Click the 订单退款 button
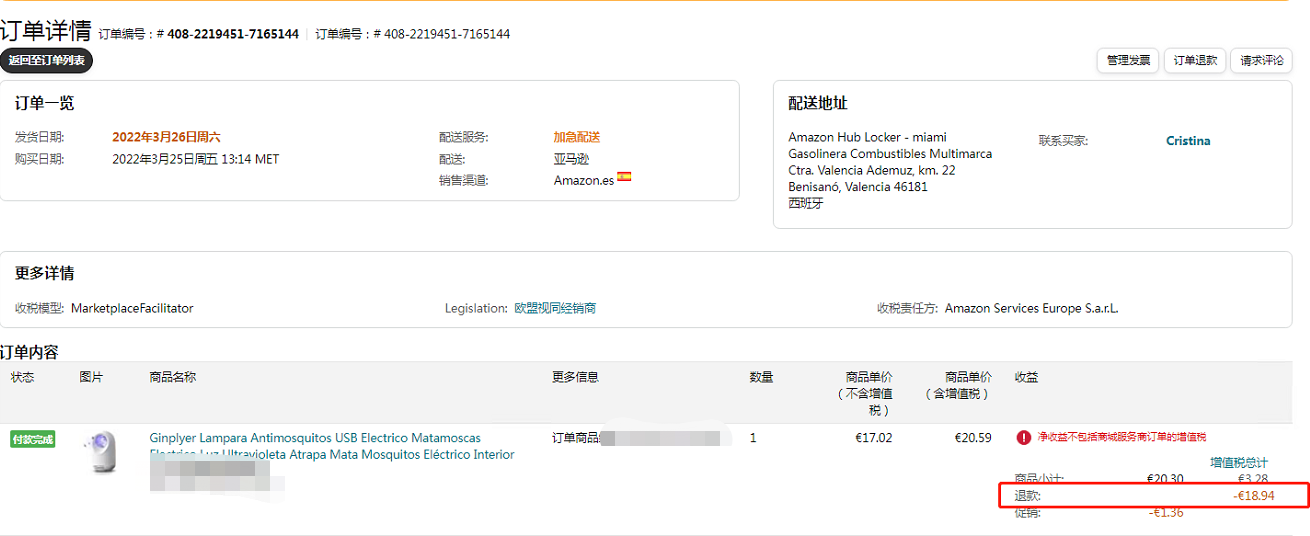The height and width of the screenshot is (536, 1310). [1195, 60]
